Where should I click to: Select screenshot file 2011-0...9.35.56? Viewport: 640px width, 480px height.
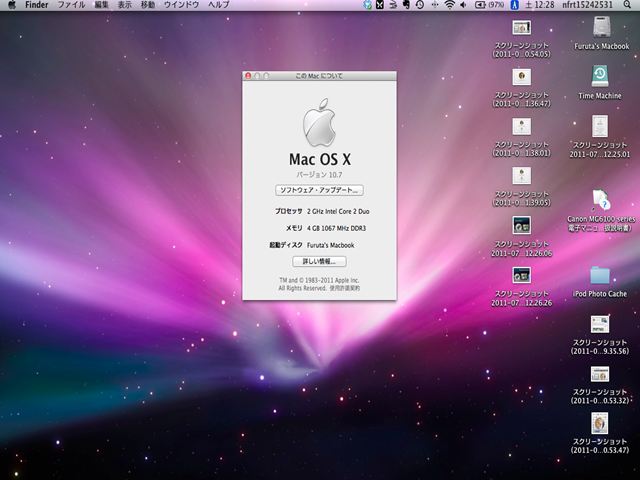(600, 324)
